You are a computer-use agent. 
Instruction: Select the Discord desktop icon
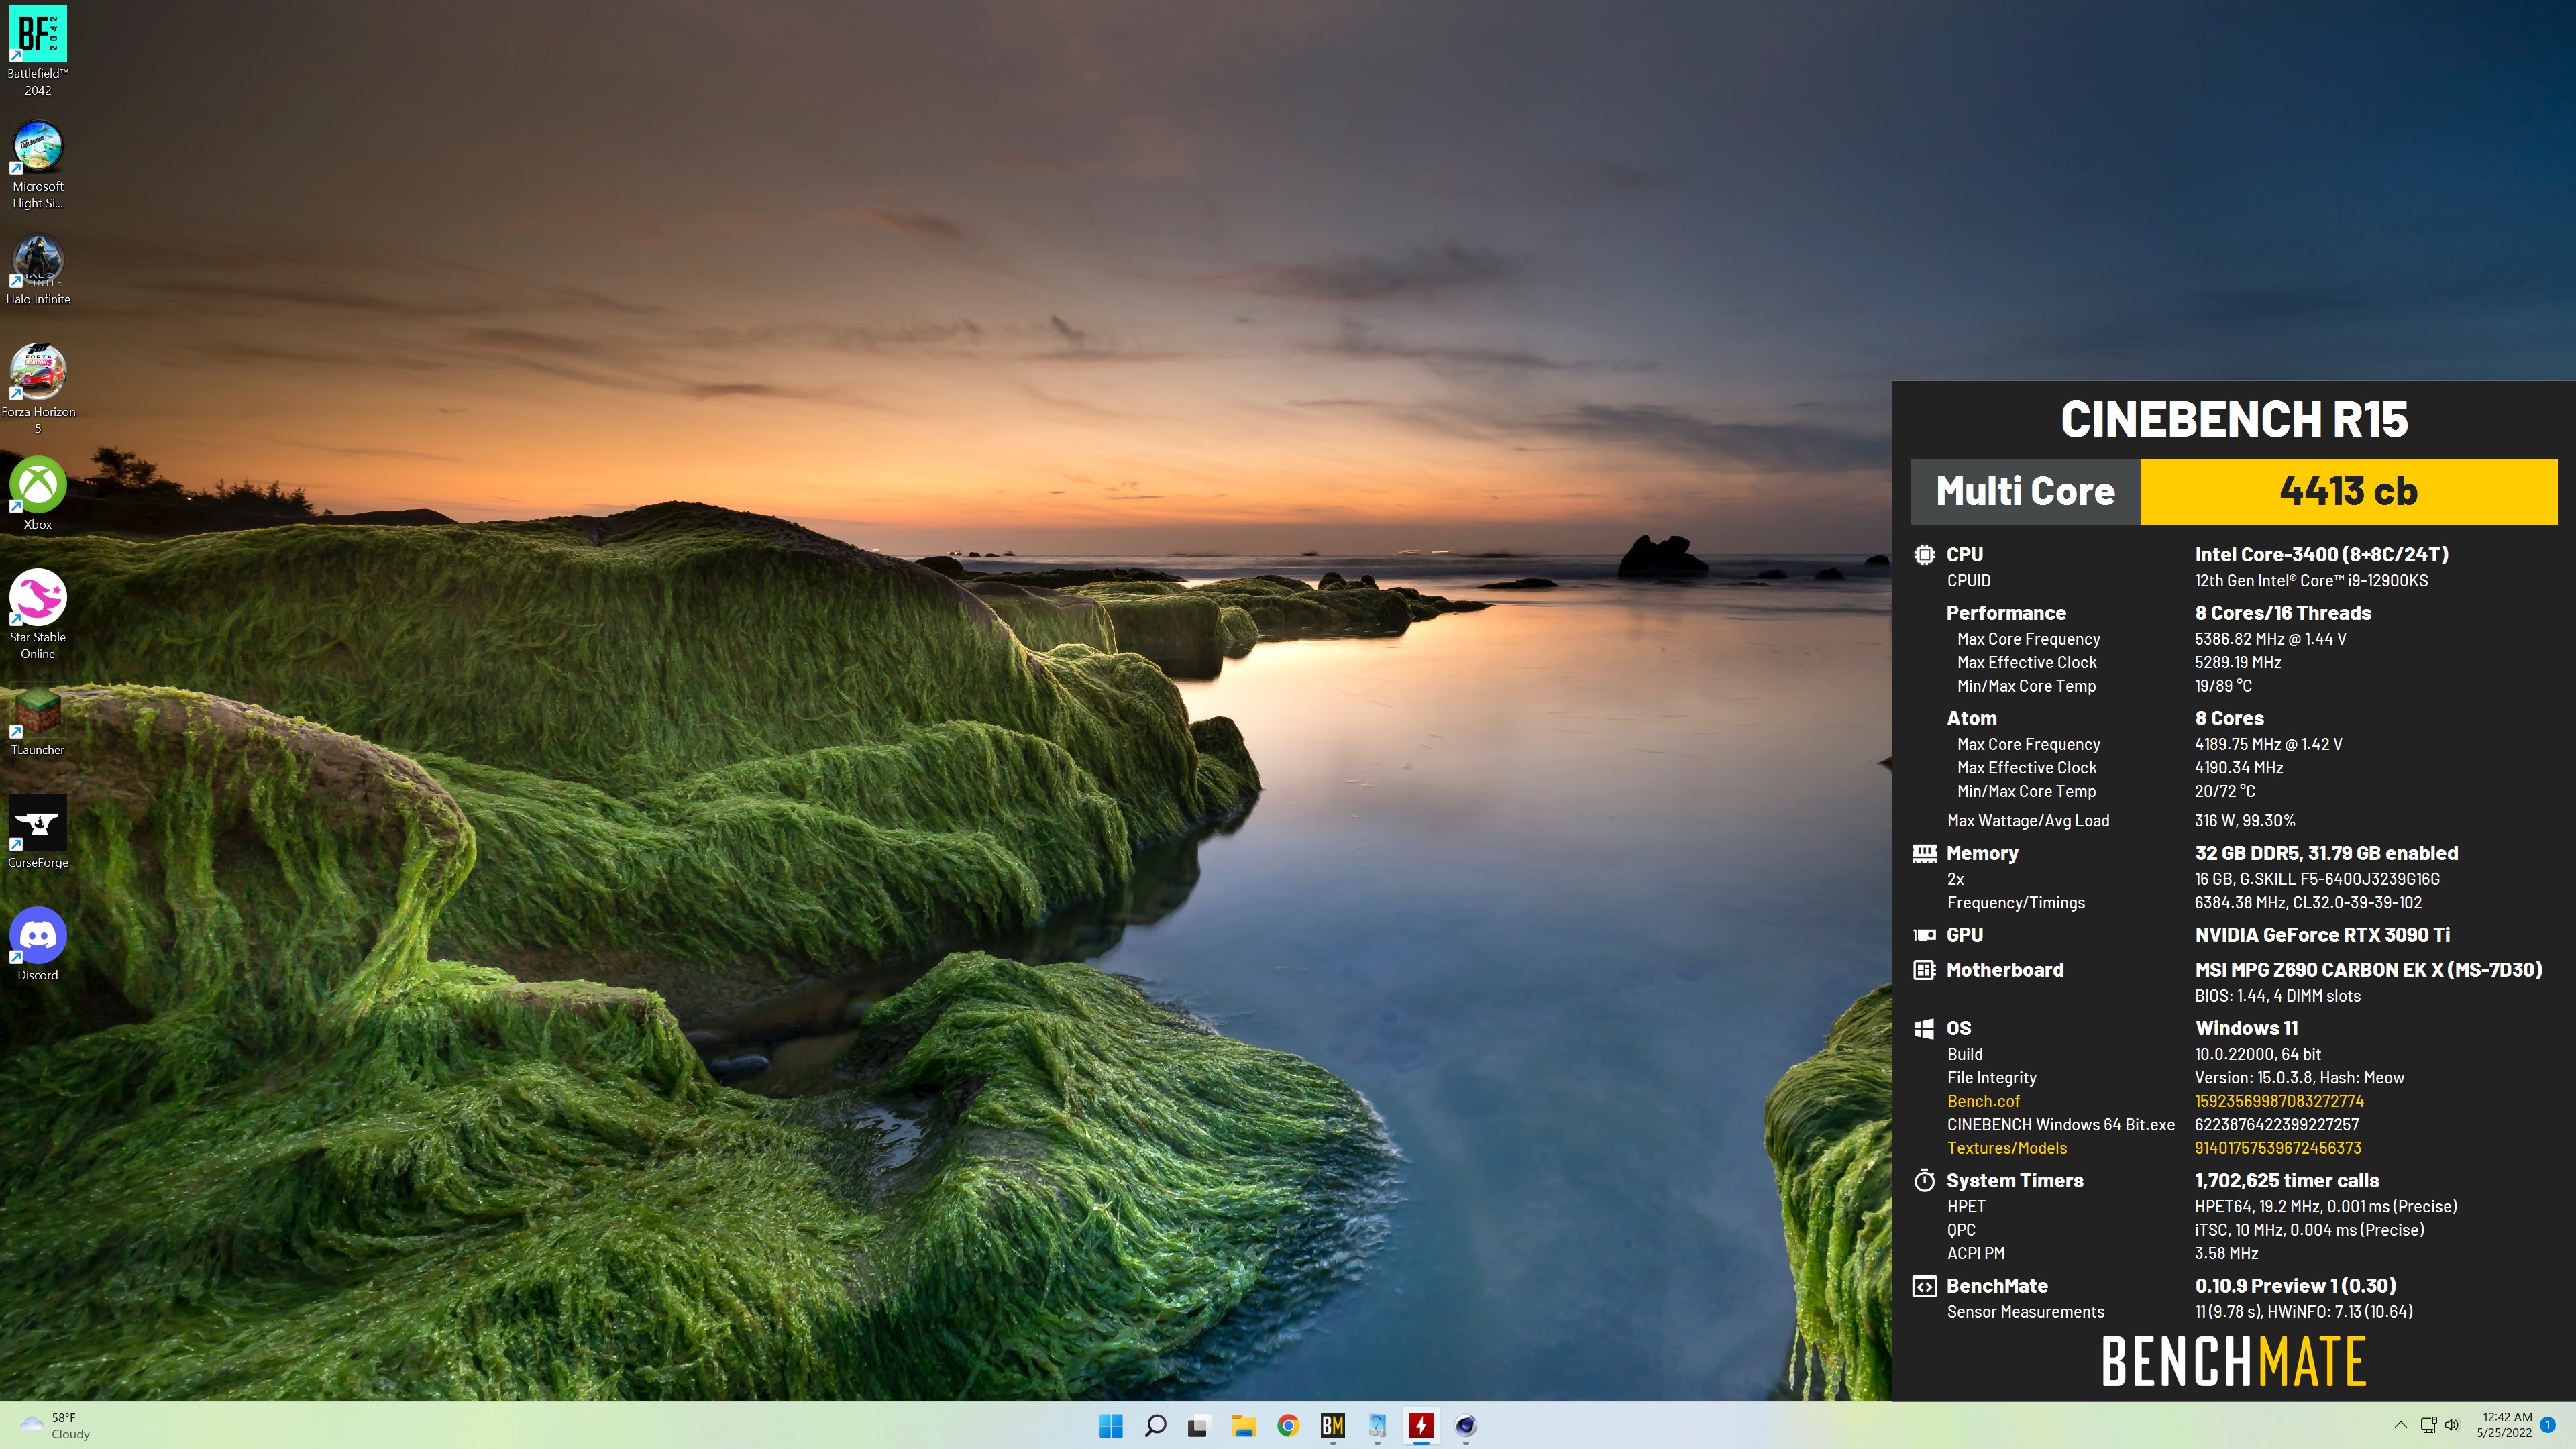[38, 944]
